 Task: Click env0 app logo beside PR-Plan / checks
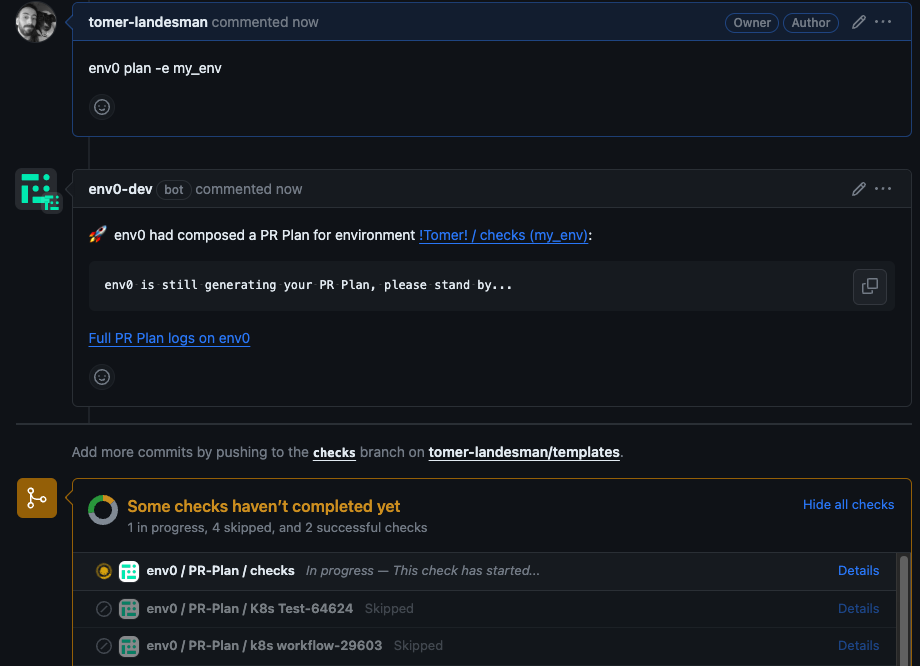pyautogui.click(x=129, y=571)
